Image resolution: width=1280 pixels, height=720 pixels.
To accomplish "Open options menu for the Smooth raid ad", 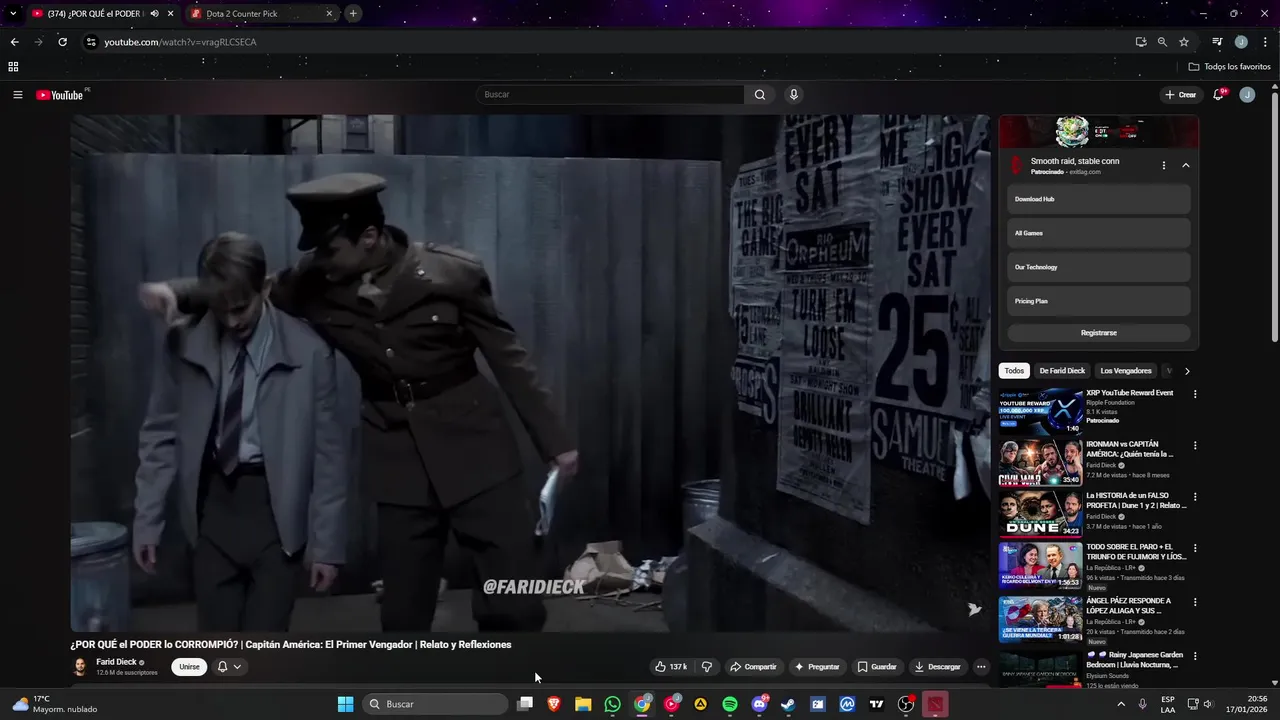I will click(x=1163, y=166).
